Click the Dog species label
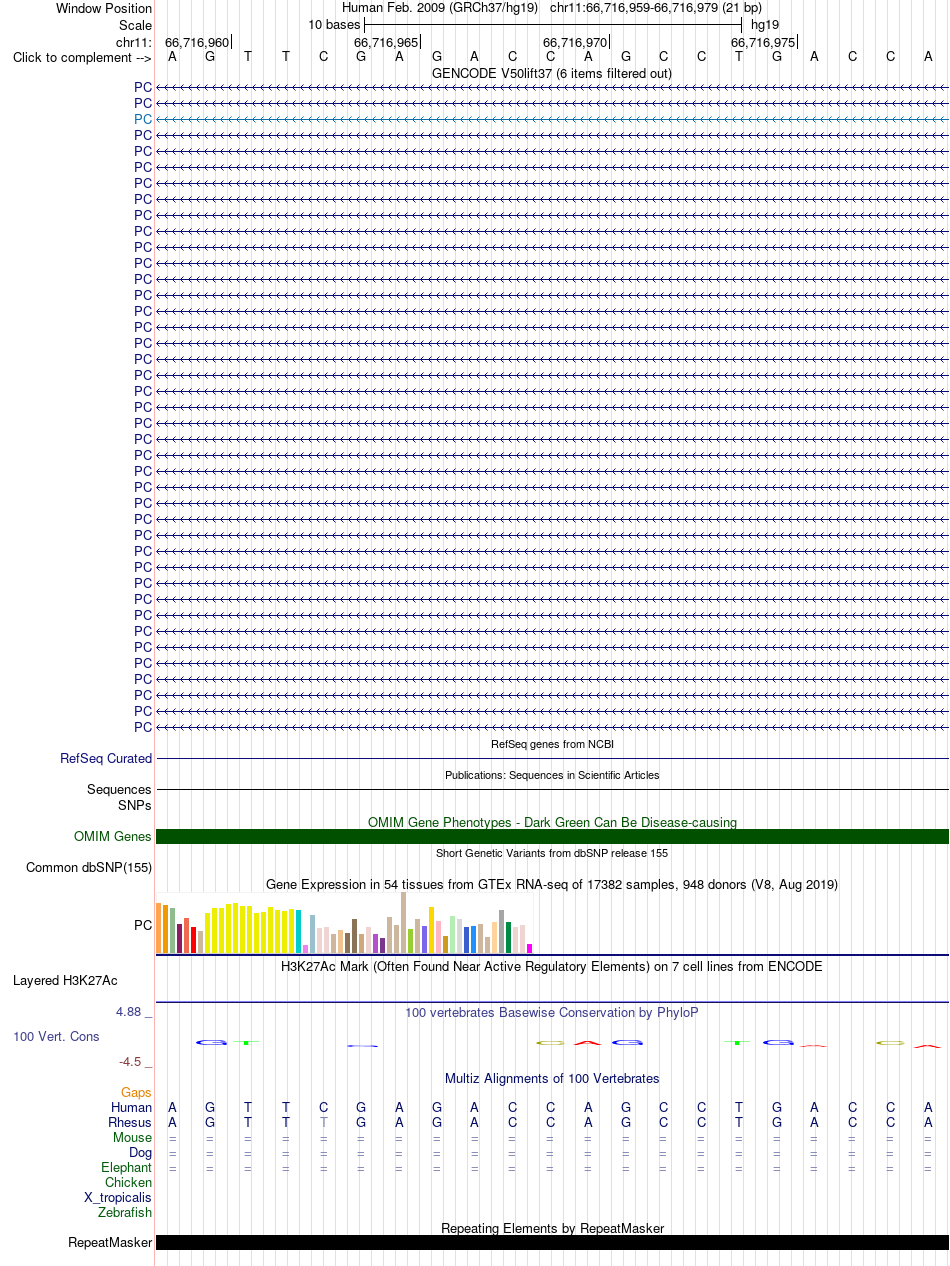 (x=139, y=1152)
